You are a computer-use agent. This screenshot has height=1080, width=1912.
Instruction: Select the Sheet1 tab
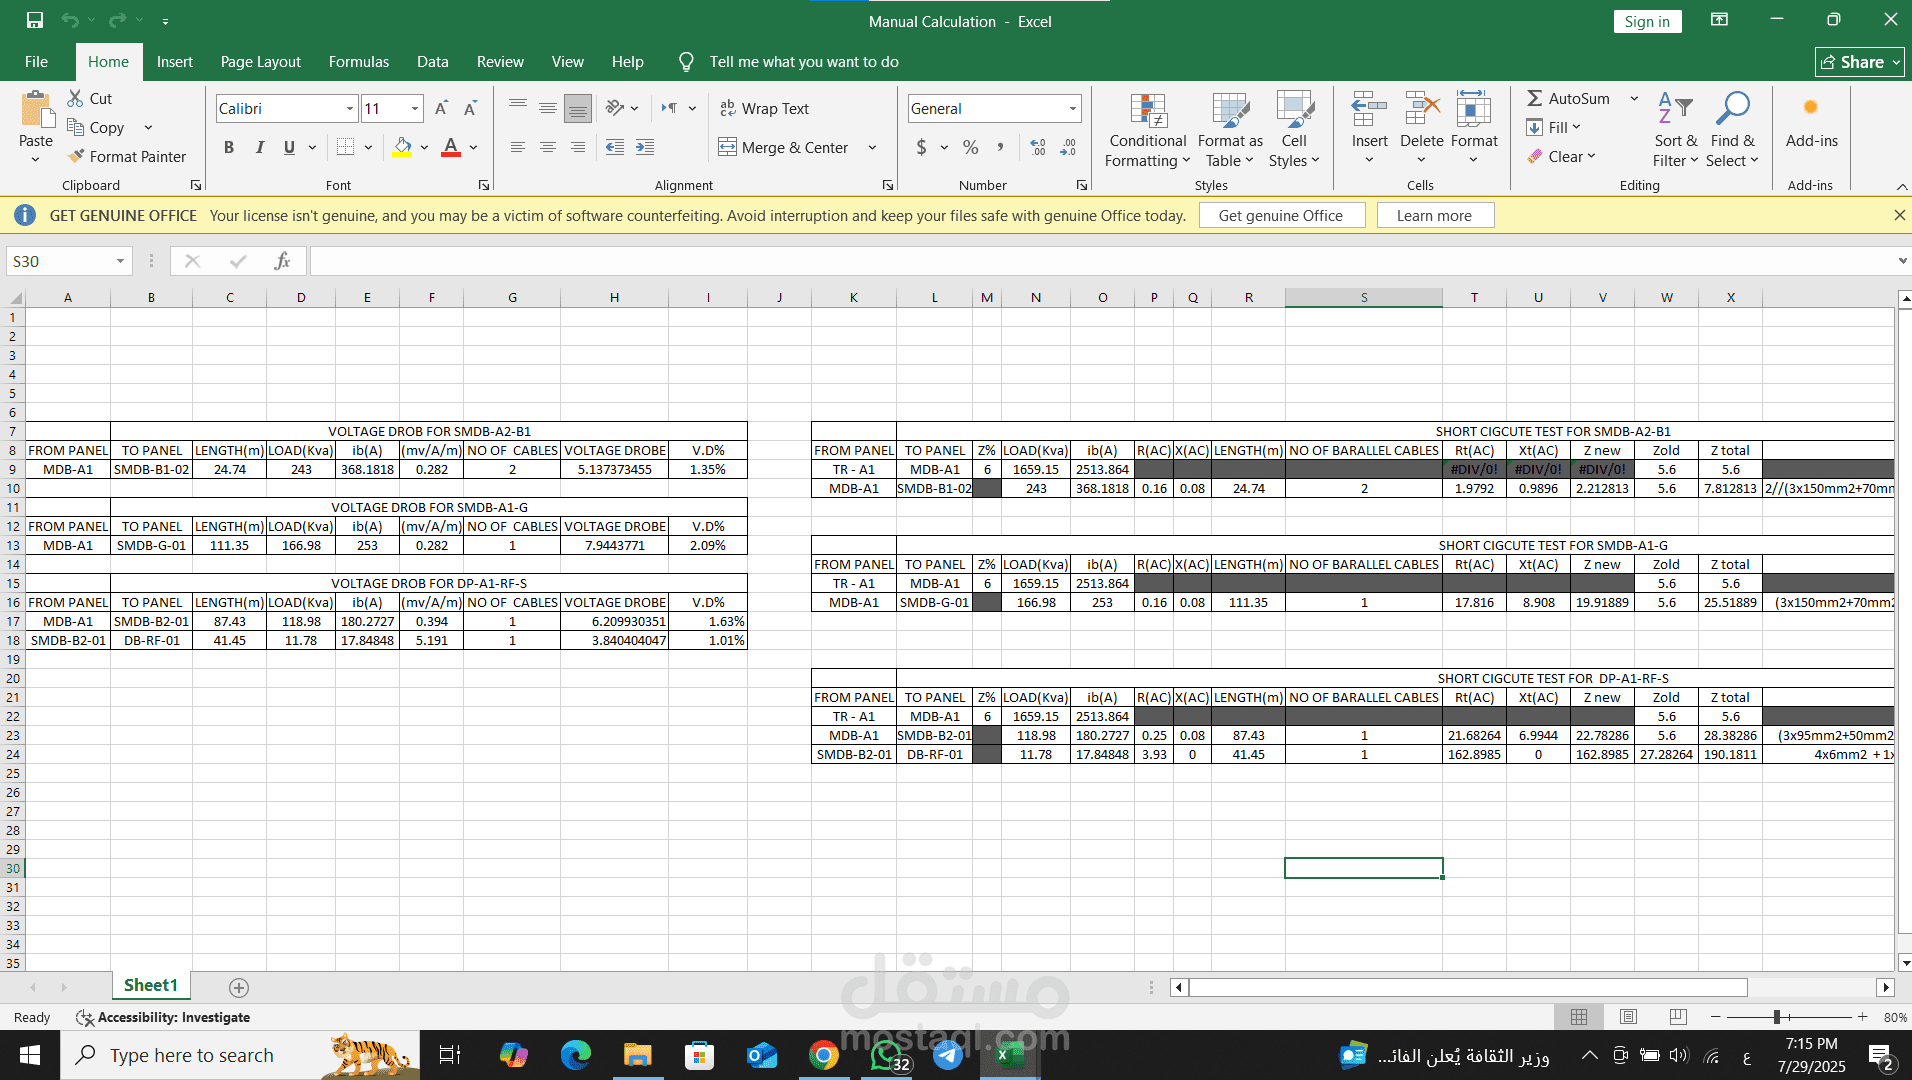(150, 985)
